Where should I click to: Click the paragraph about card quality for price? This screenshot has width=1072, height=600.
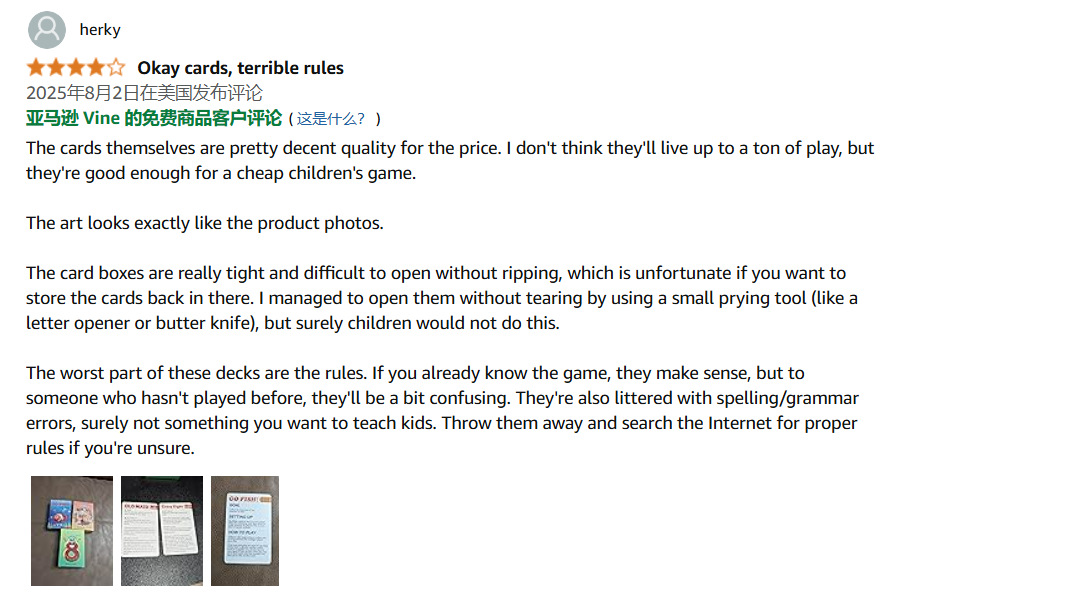click(450, 160)
